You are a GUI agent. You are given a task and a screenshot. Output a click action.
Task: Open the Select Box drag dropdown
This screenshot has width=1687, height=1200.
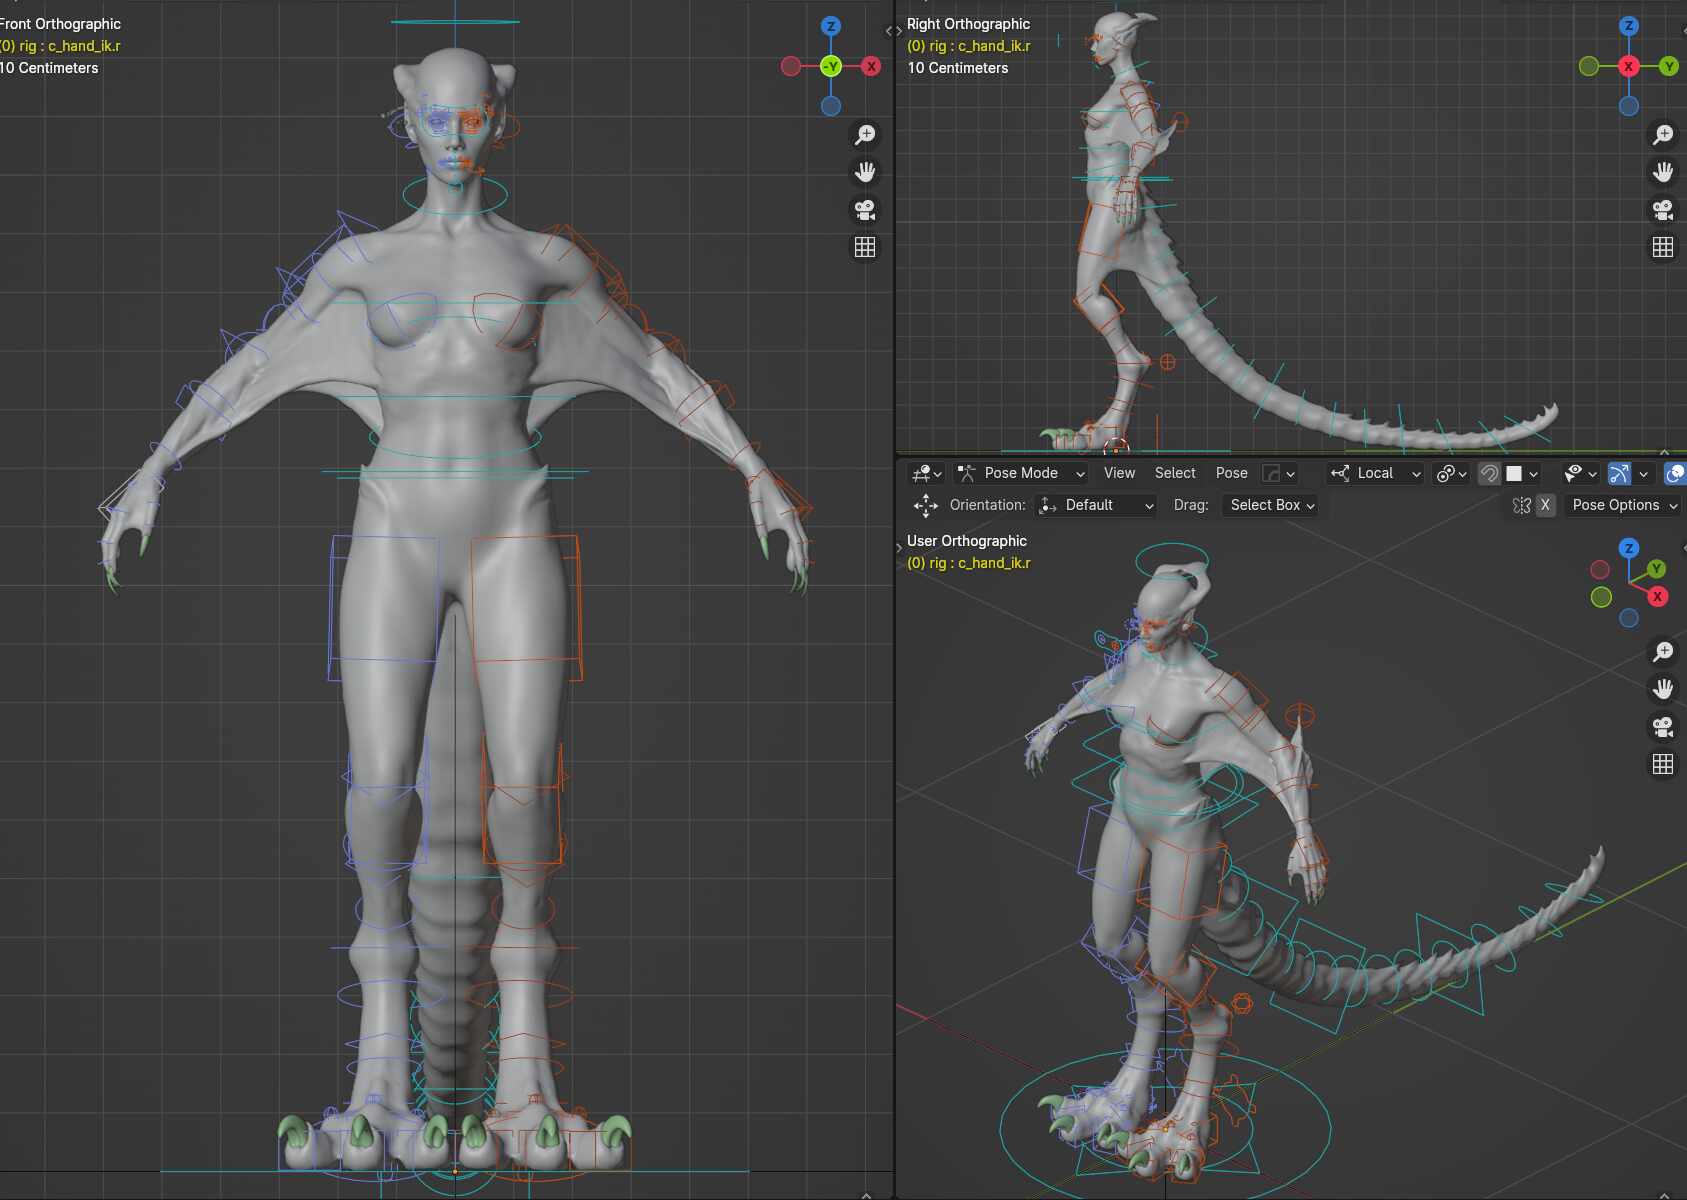[x=1271, y=505]
